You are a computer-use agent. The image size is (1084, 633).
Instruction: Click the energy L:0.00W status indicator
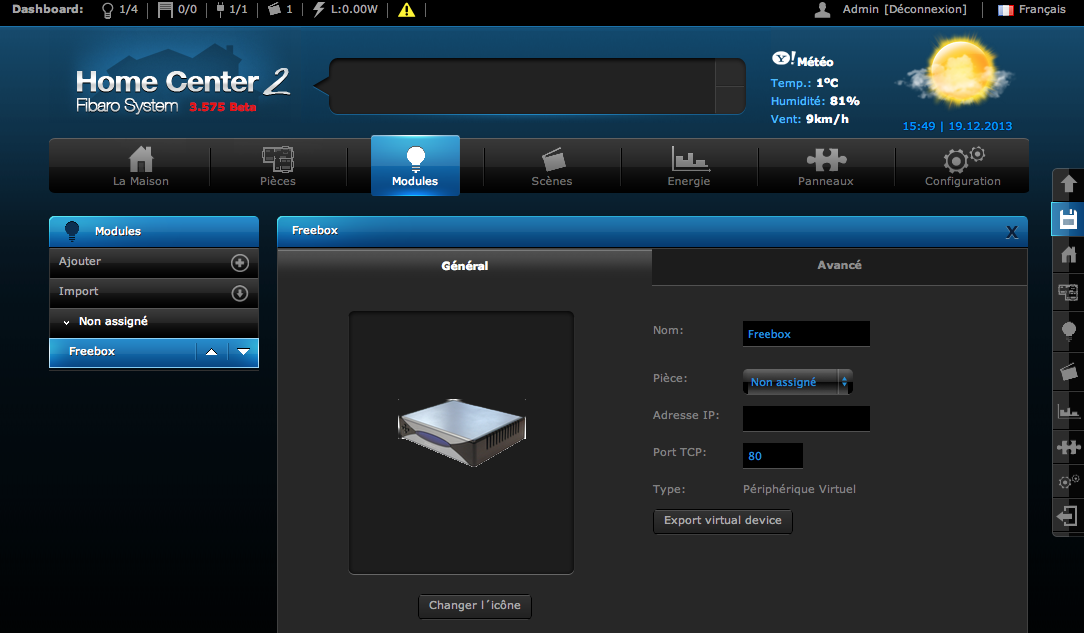[x=344, y=10]
